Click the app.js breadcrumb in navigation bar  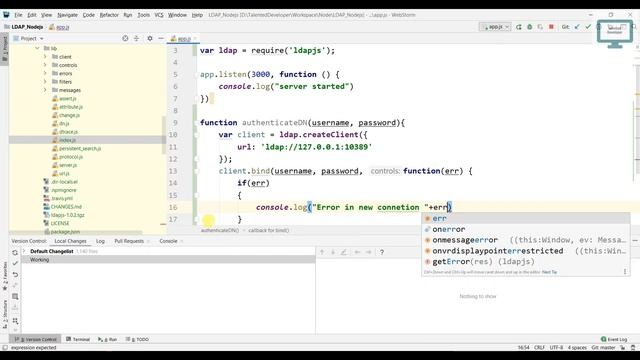[x=59, y=27]
